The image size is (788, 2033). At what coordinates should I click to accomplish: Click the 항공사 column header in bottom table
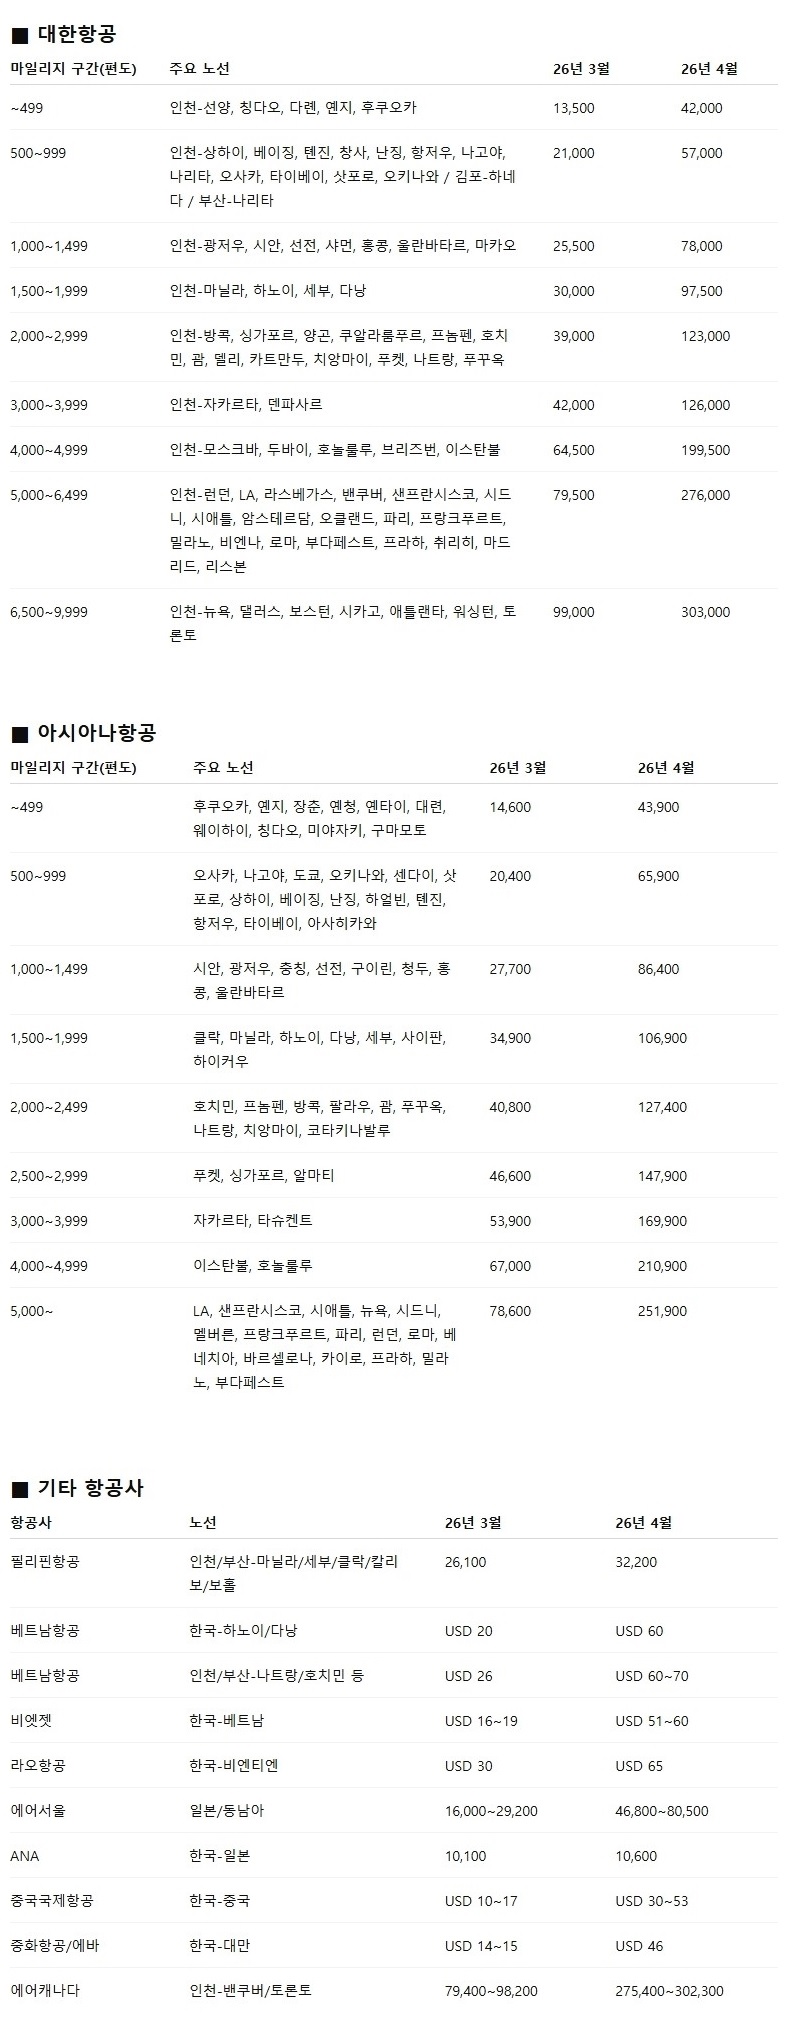click(x=31, y=1523)
